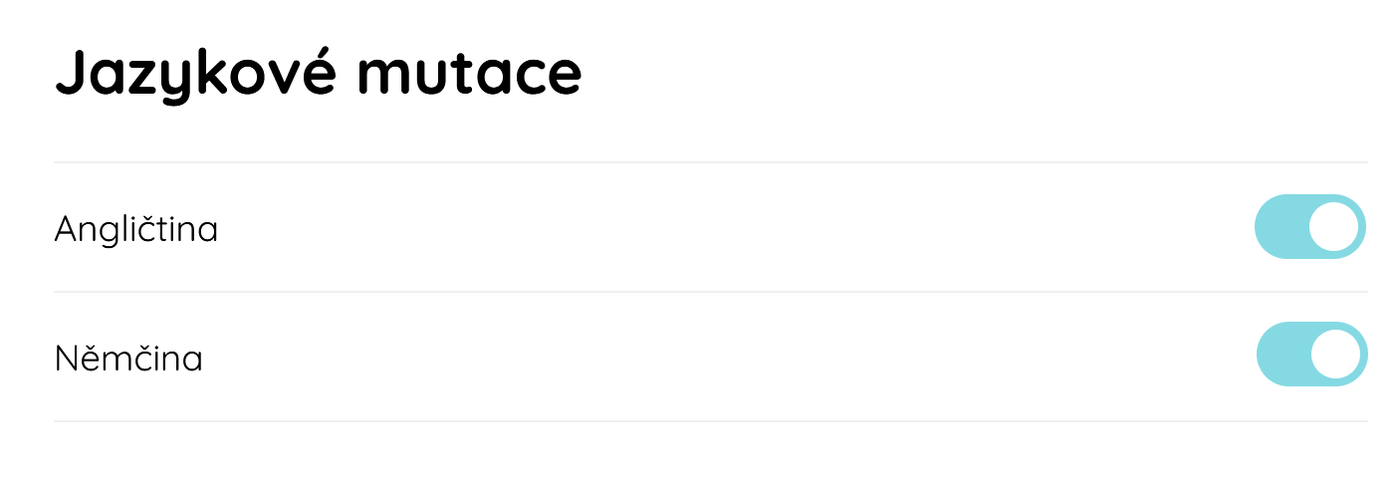
Task: Disable the German language mutation
Action: [x=1311, y=354]
